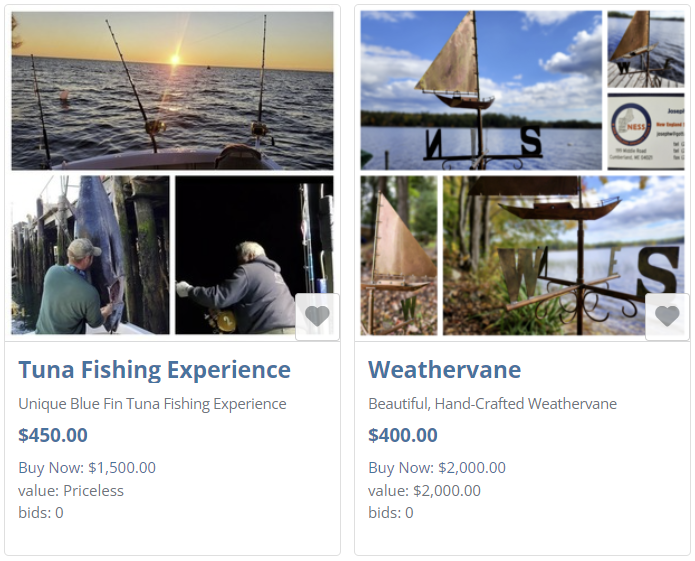Click the $450.00 current bid price

(53, 435)
